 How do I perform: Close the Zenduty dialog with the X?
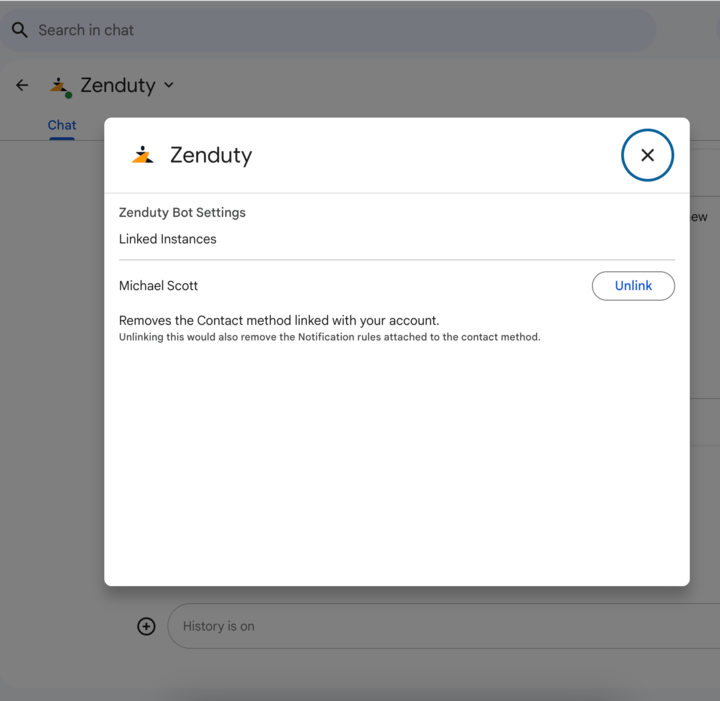point(647,155)
